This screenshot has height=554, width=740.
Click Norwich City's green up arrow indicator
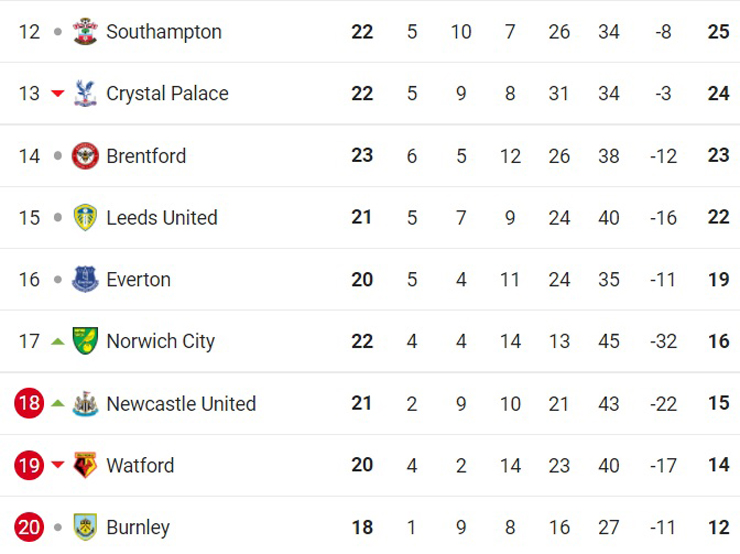tap(58, 342)
